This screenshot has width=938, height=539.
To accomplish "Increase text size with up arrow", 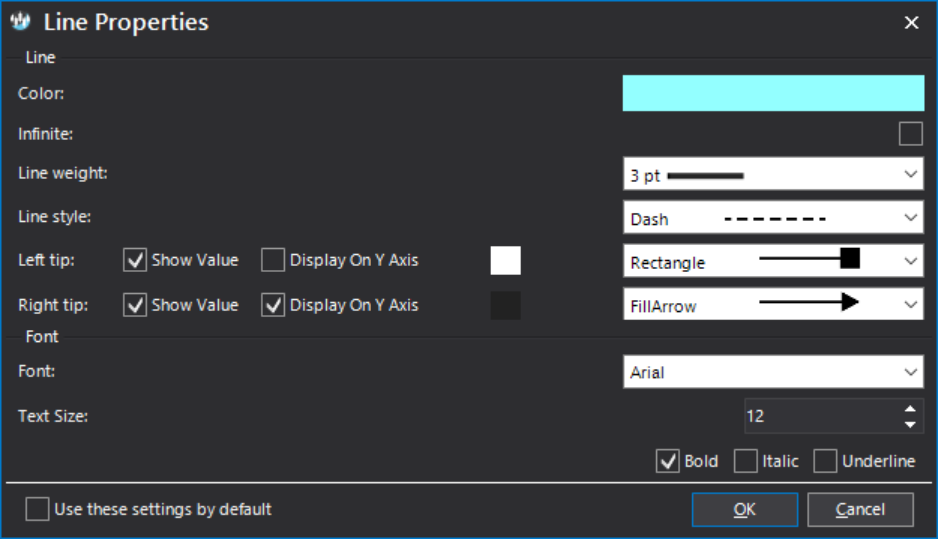I will (910, 409).
